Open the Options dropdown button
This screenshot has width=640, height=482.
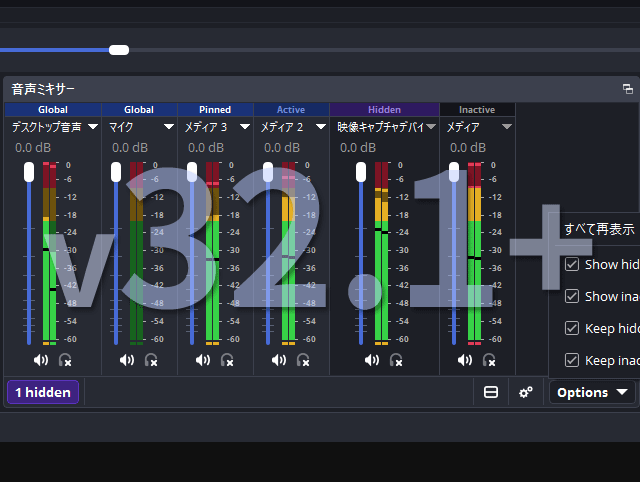(x=592, y=392)
